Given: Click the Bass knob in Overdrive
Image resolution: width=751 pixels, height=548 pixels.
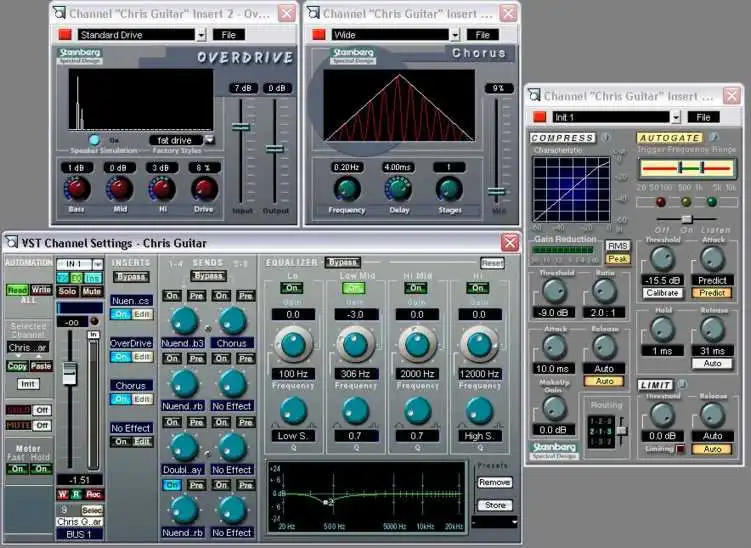Looking at the screenshot, I should coord(77,188).
